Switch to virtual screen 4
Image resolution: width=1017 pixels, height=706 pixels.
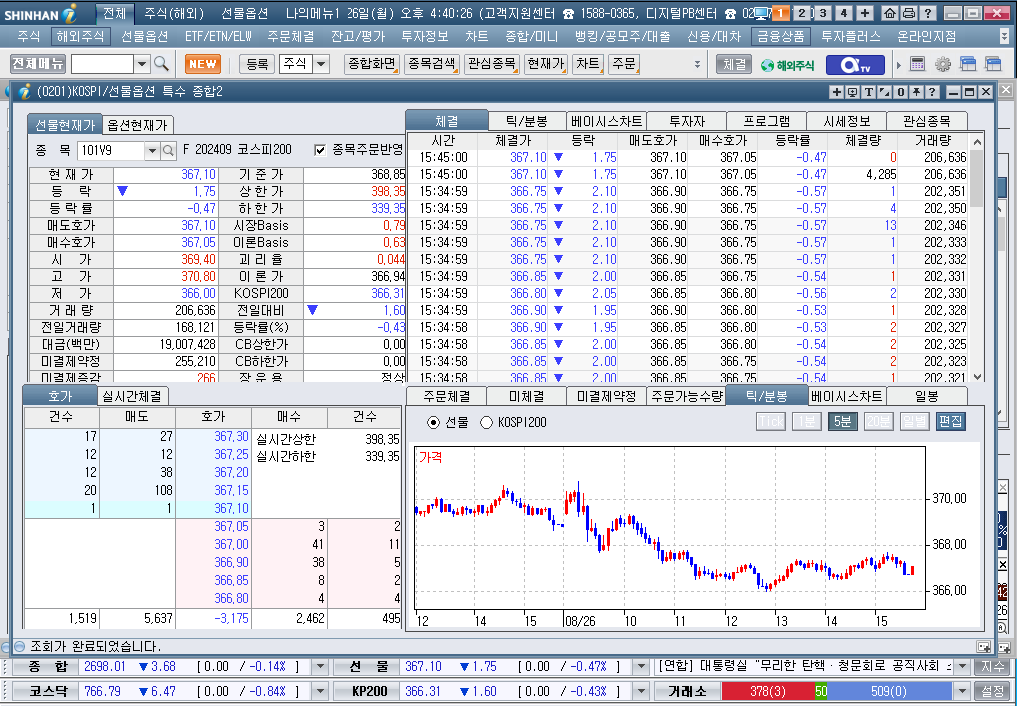[844, 13]
